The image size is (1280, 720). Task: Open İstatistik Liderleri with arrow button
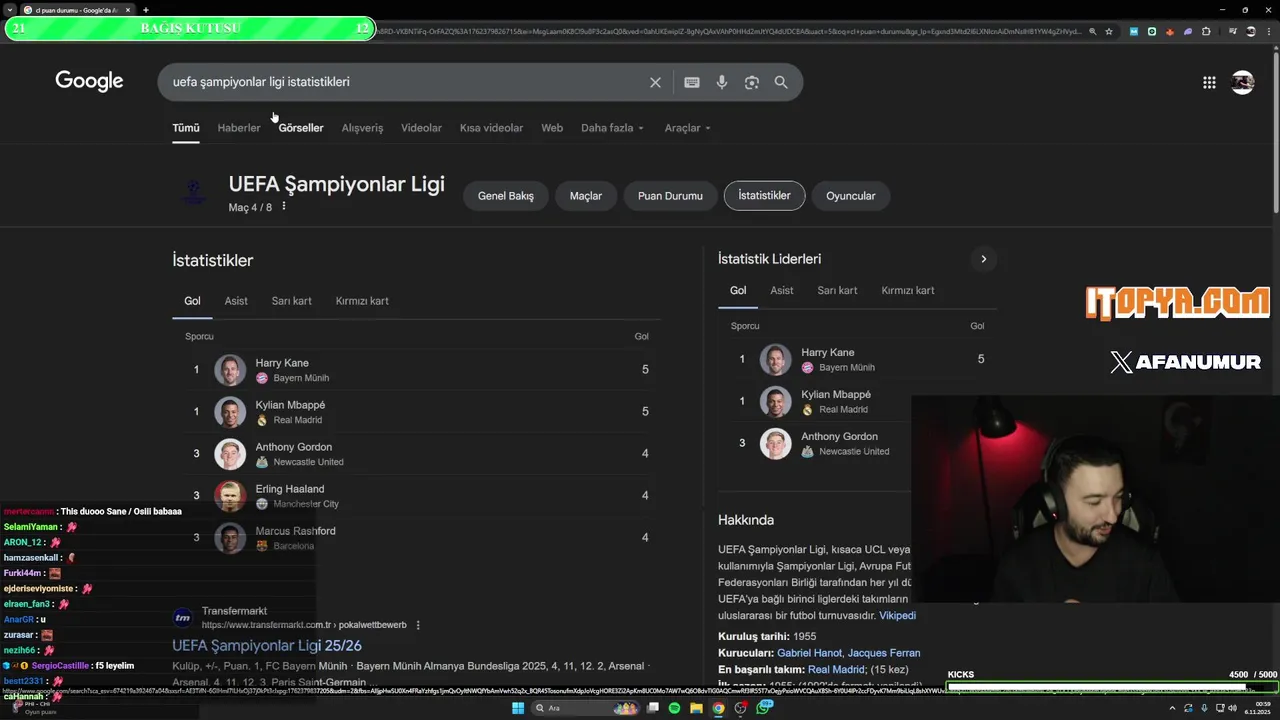click(983, 259)
